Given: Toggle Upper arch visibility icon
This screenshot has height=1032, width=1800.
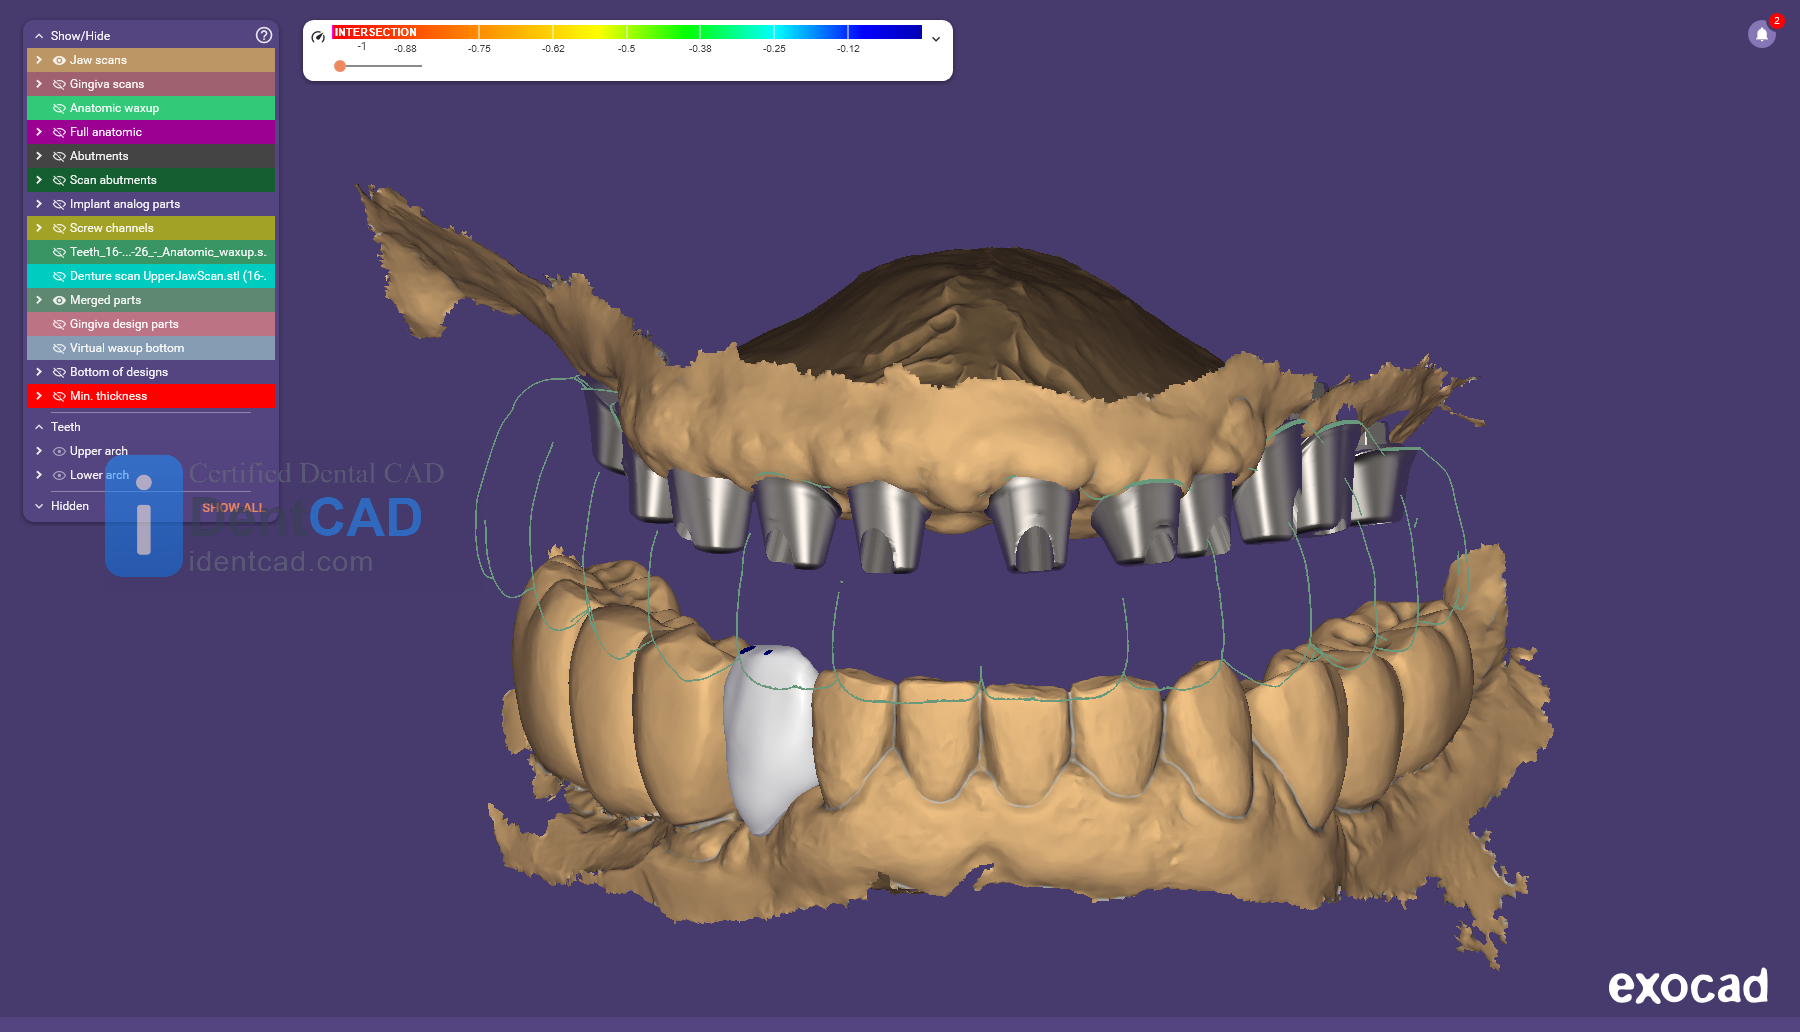Looking at the screenshot, I should click(59, 451).
